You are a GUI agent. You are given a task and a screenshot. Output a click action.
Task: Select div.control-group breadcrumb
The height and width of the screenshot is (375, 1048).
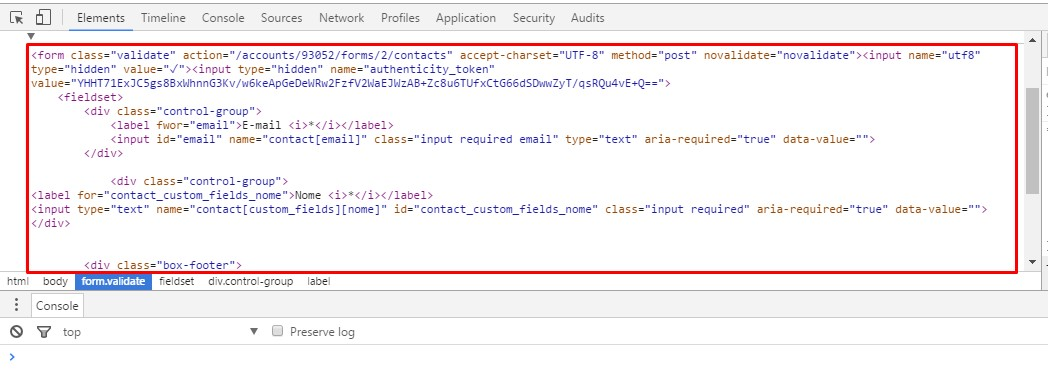click(x=250, y=281)
